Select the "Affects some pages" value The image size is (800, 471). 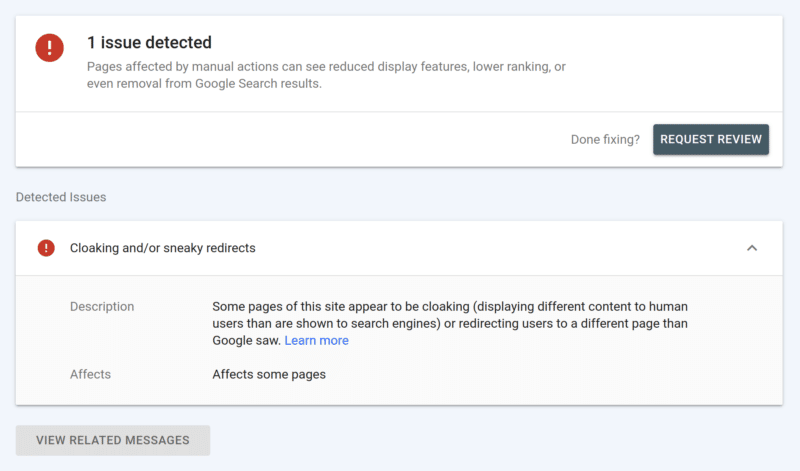[269, 375]
